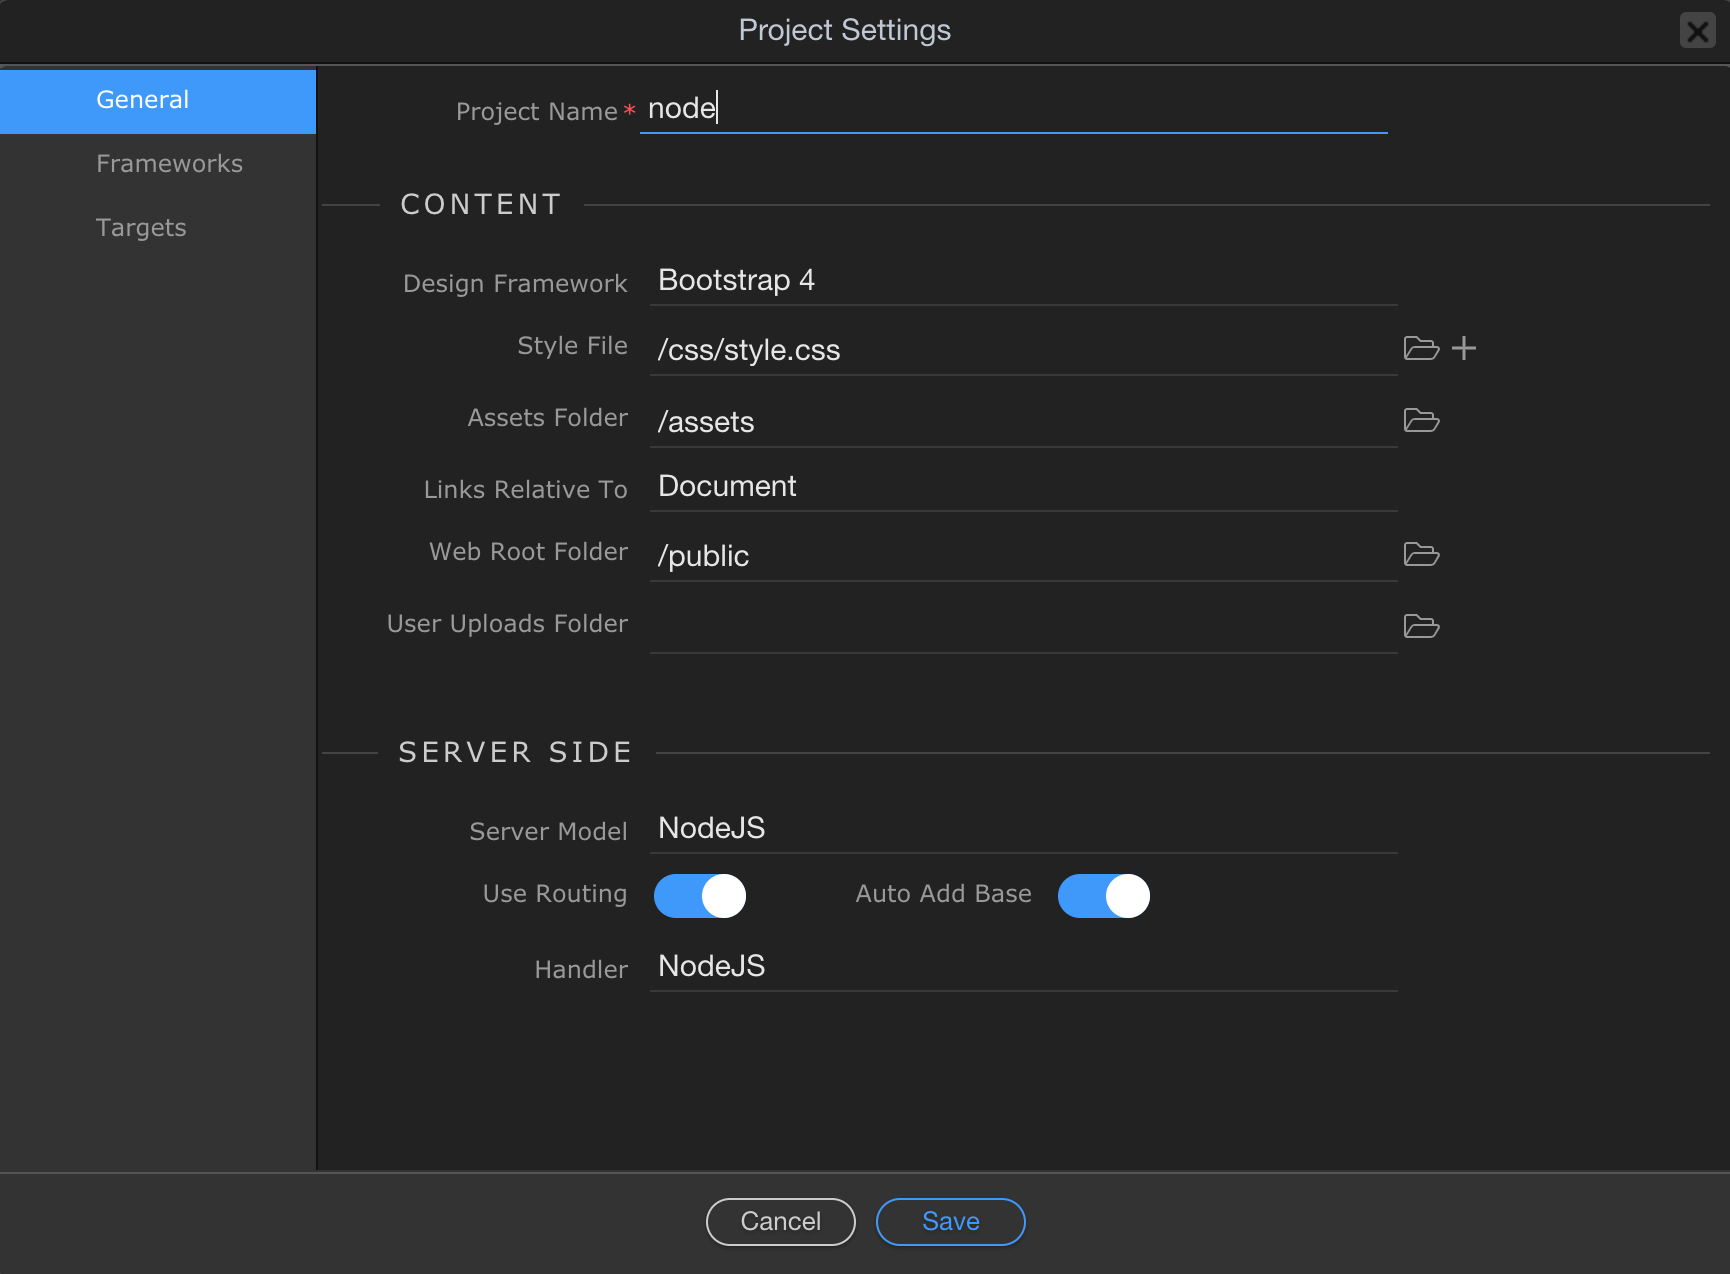Viewport: 1730px width, 1274px height.
Task: Toggle the Use Routing switch
Action: click(x=700, y=896)
